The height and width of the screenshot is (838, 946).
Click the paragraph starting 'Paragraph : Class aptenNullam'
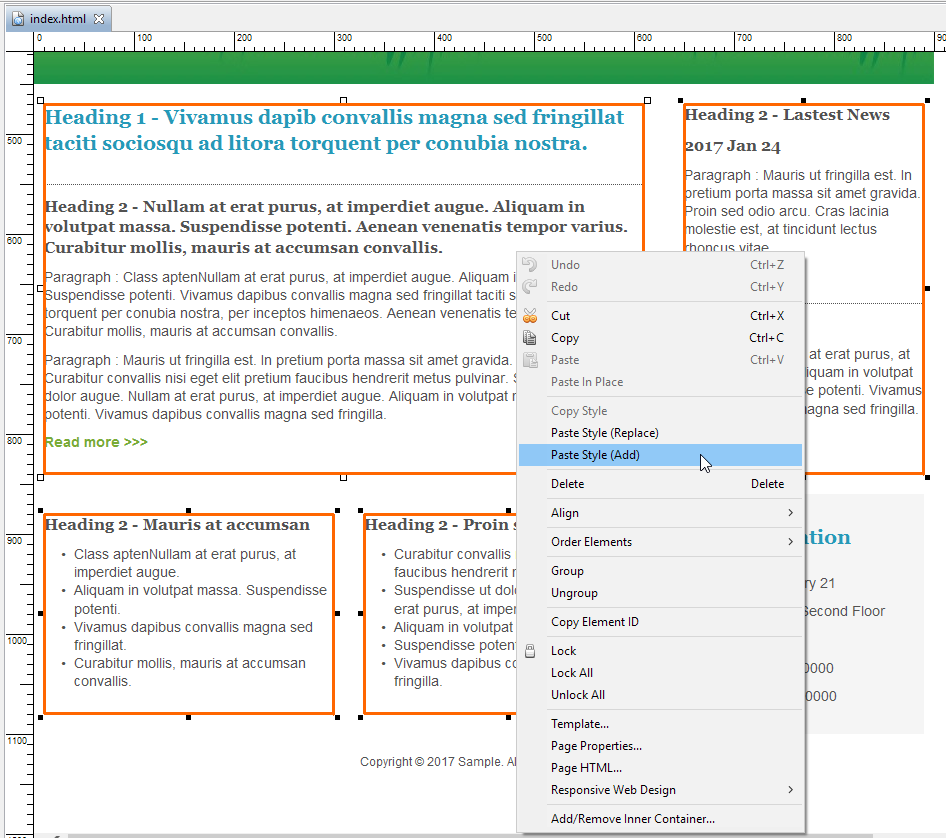(281, 304)
